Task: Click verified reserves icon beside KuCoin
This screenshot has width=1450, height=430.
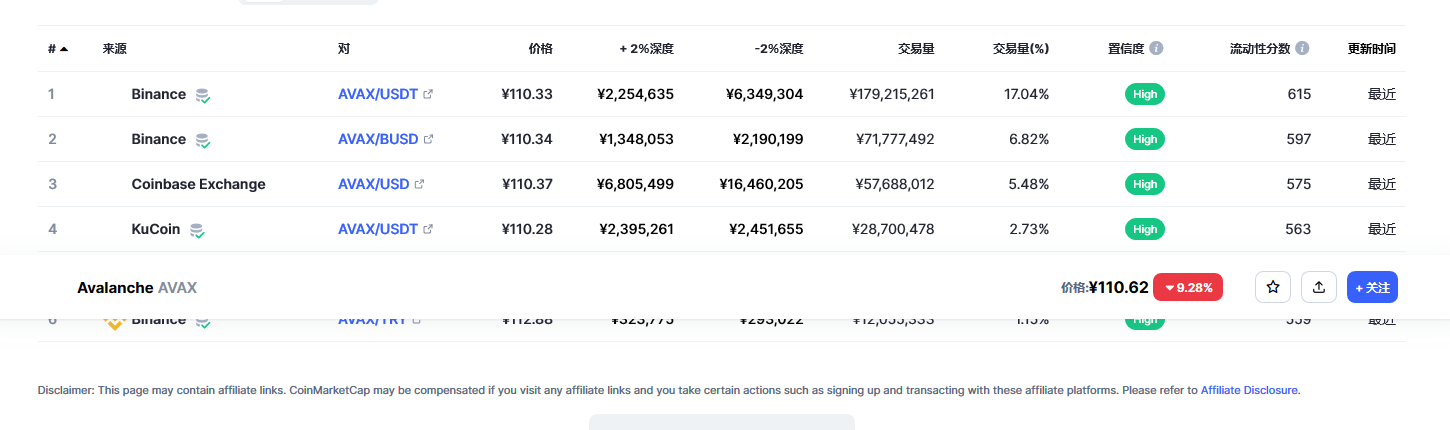Action: (198, 230)
